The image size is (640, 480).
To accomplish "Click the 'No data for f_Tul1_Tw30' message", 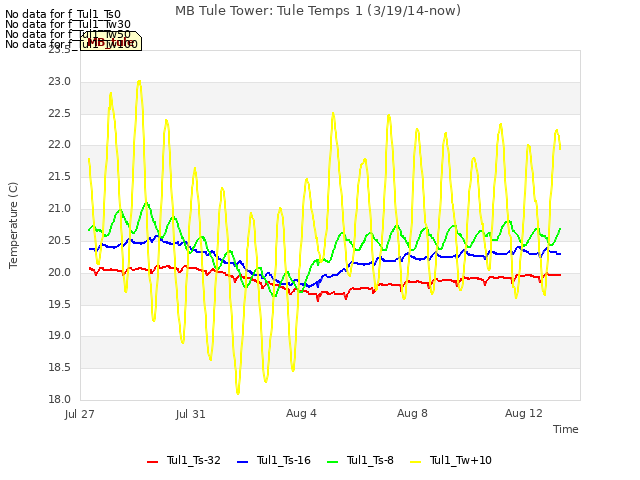I will pyautogui.click(x=68, y=24).
